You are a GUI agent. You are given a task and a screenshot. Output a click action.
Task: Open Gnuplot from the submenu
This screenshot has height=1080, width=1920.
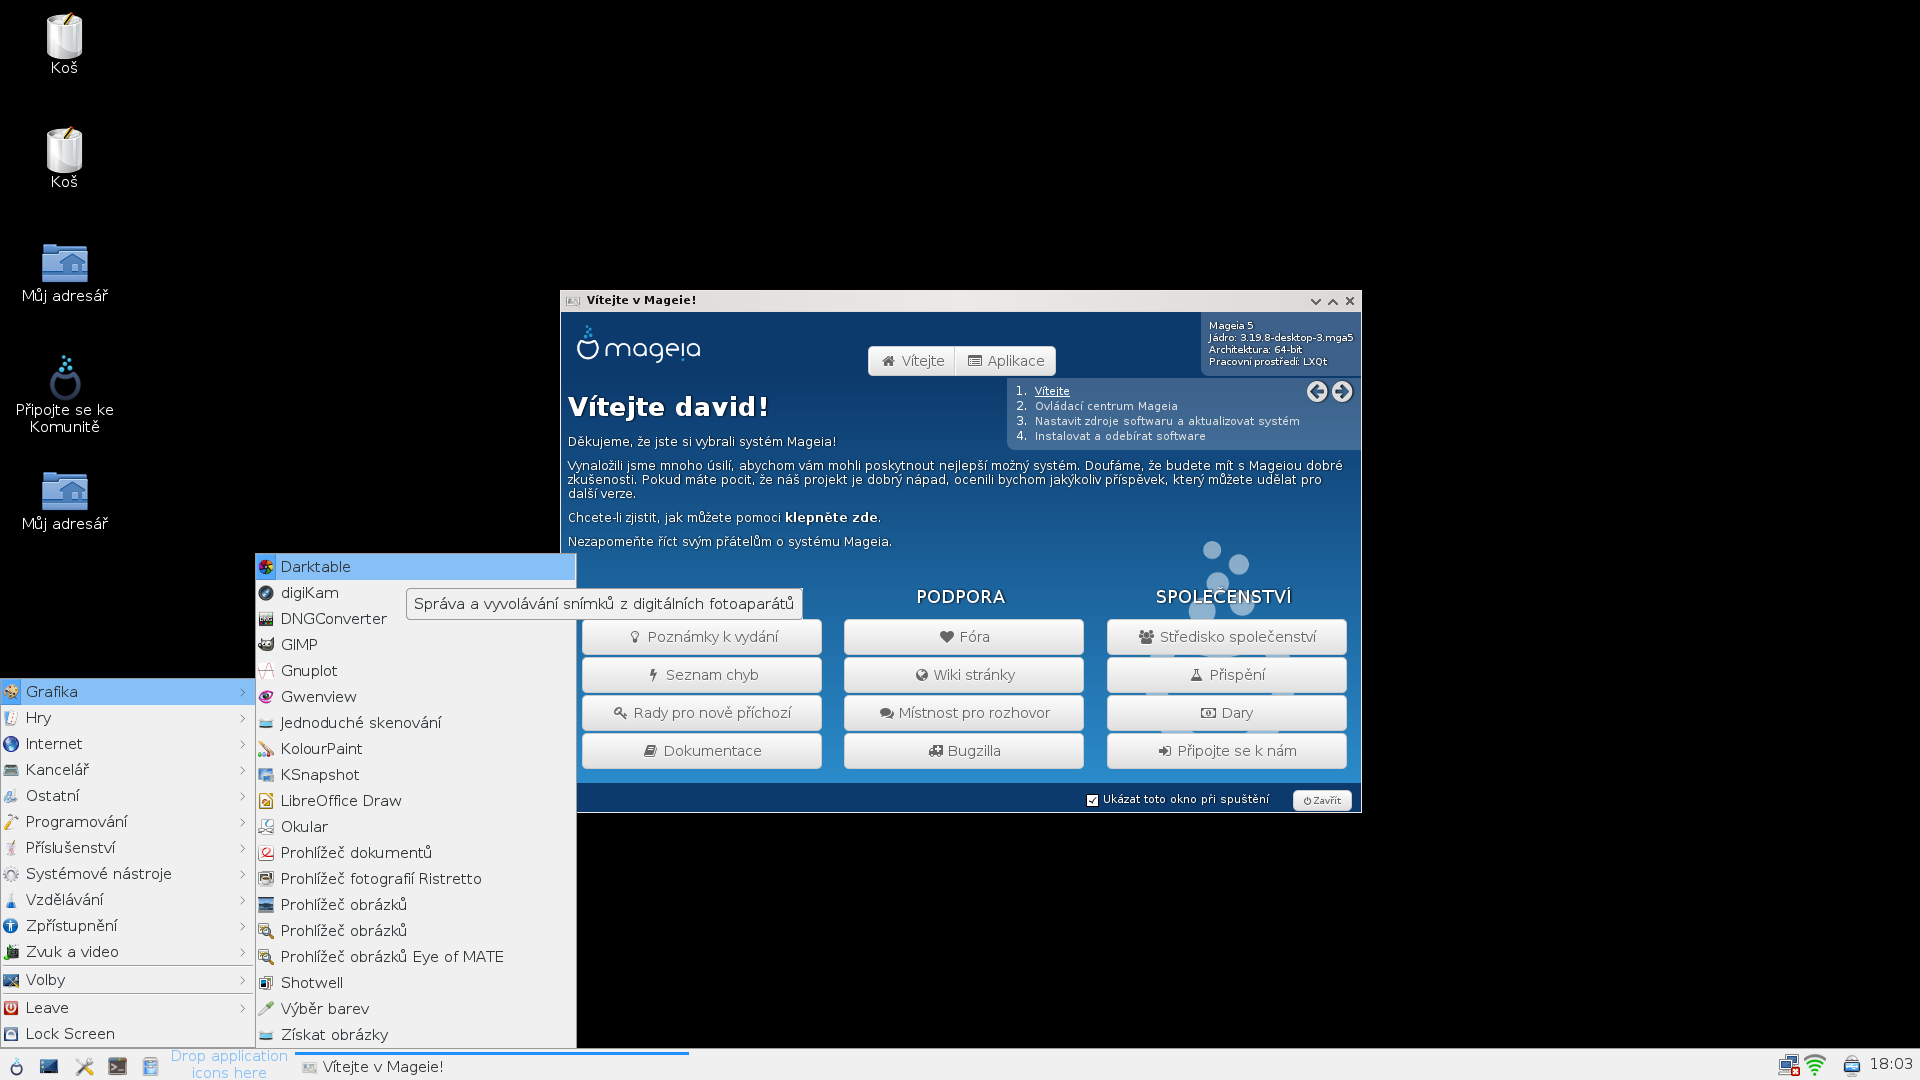(416, 671)
